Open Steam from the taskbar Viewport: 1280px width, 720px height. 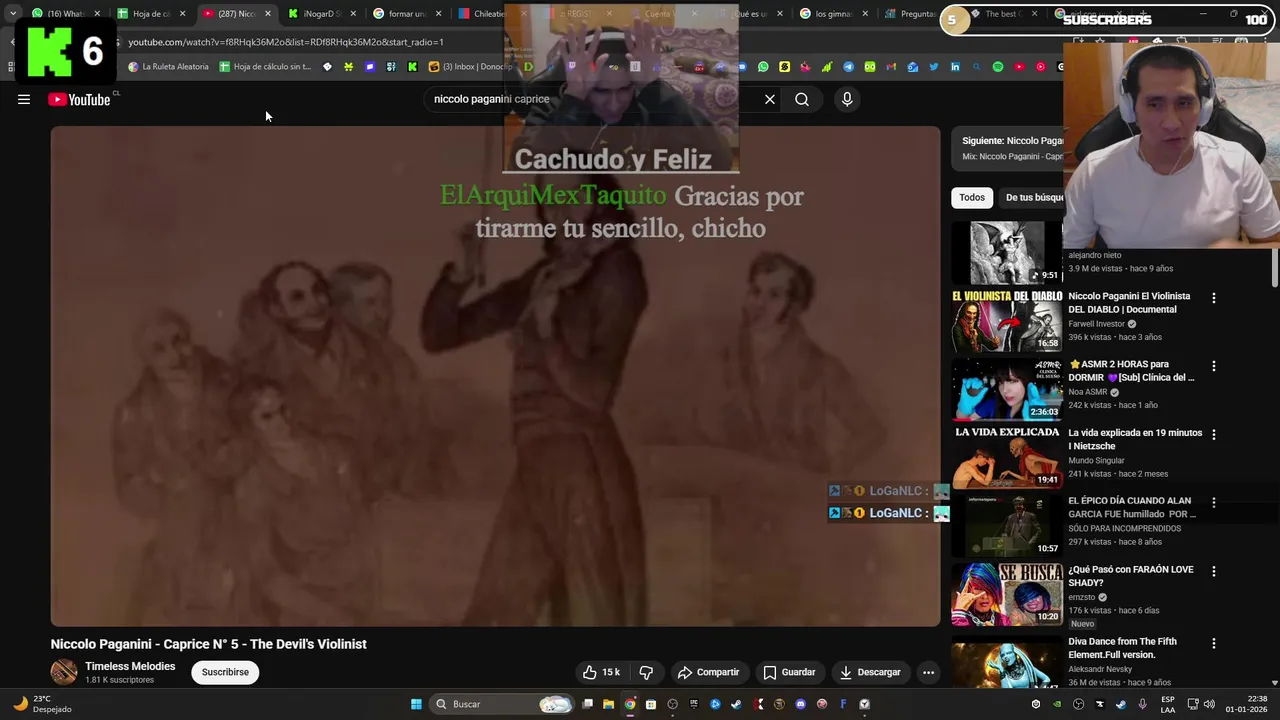[x=737, y=704]
